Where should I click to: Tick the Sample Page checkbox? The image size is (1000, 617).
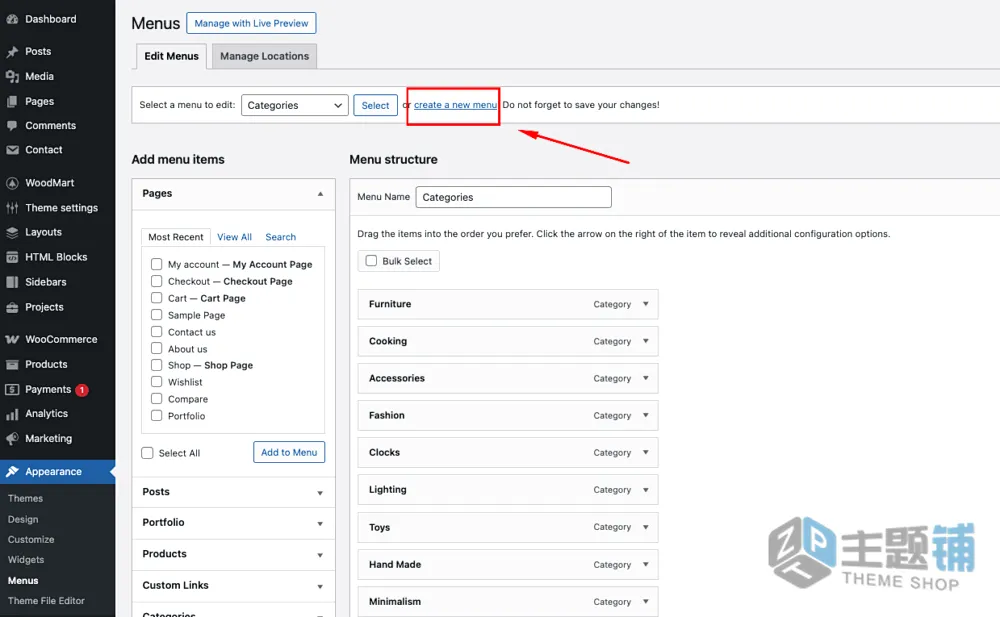[156, 315]
